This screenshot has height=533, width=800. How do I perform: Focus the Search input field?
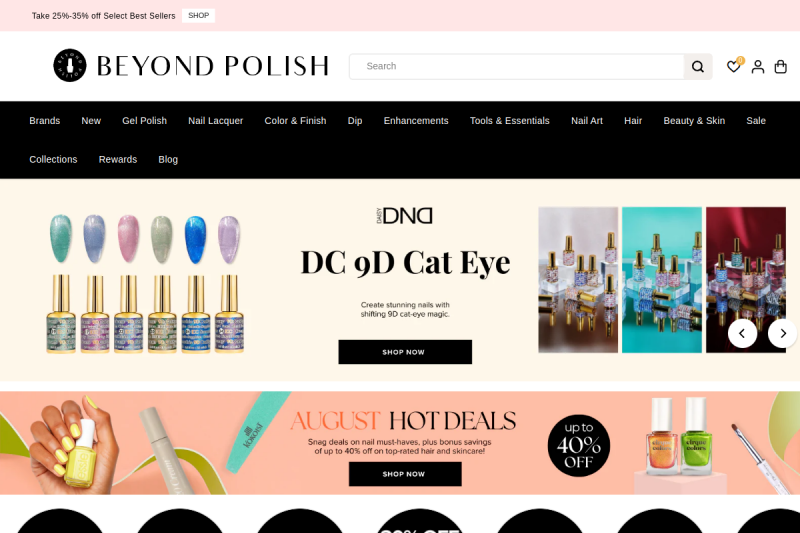click(x=516, y=66)
